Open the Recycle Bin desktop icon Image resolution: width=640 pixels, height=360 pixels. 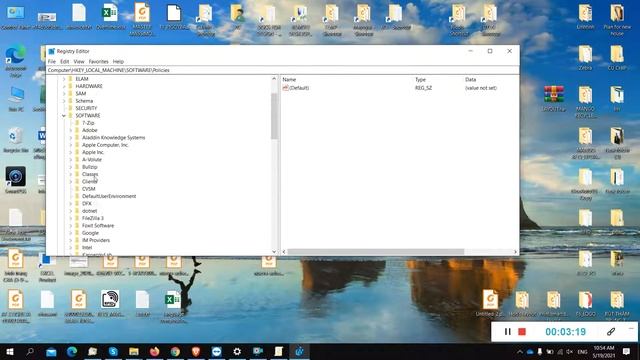click(16, 140)
